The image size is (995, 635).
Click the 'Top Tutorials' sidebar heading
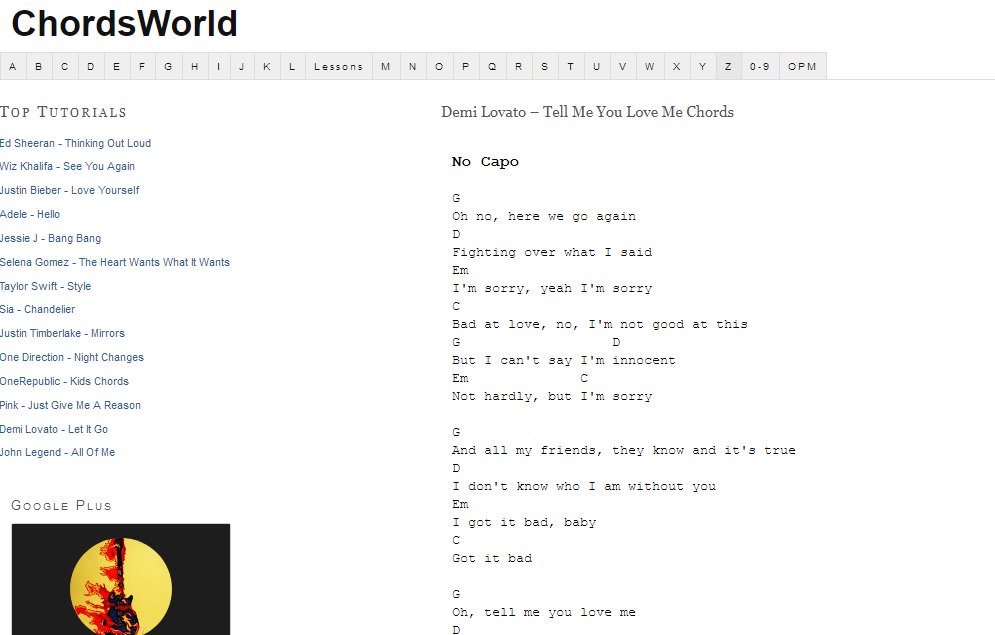tap(63, 112)
